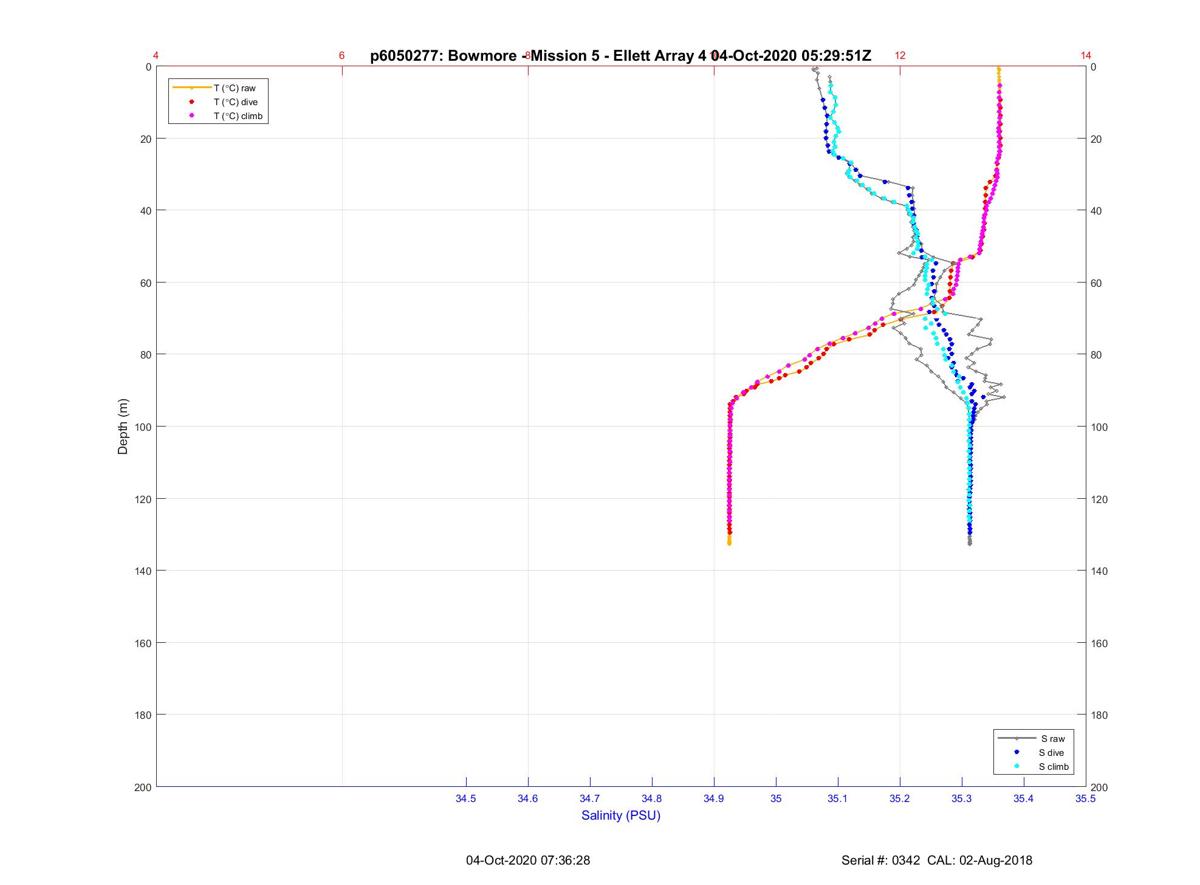Image resolution: width=1200 pixels, height=885 pixels.
Task: Click the 'Serial #: 0342 CAL: 02-Aug-2018' footer text
Action: [937, 860]
